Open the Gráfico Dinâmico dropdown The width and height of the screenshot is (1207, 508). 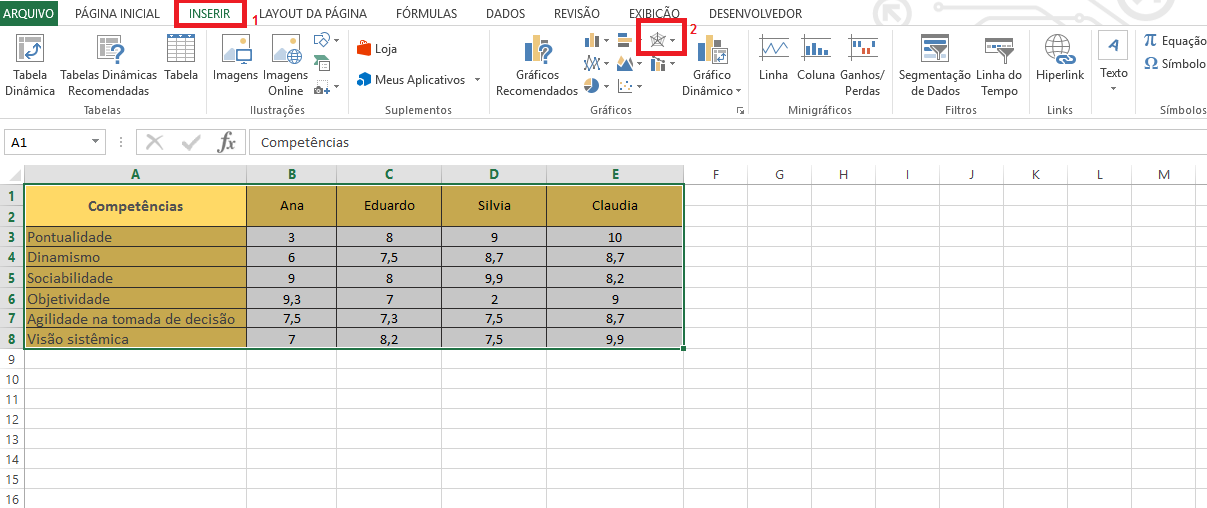coord(738,91)
